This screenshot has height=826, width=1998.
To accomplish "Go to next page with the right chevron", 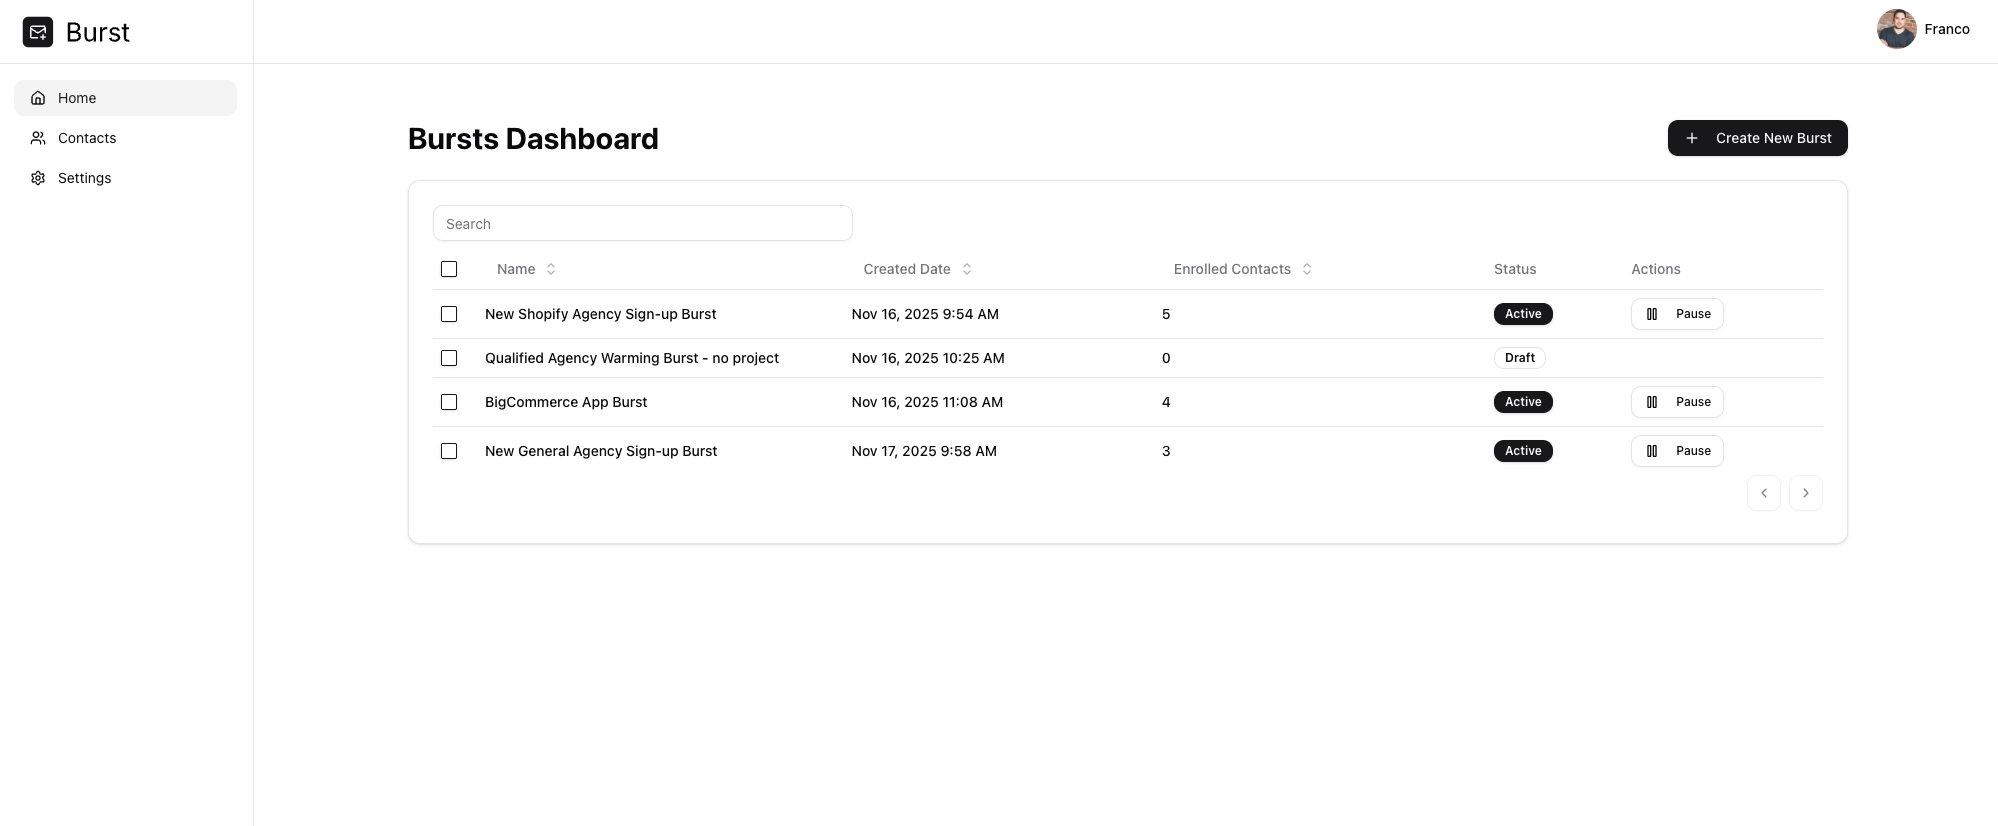I will [1805, 493].
